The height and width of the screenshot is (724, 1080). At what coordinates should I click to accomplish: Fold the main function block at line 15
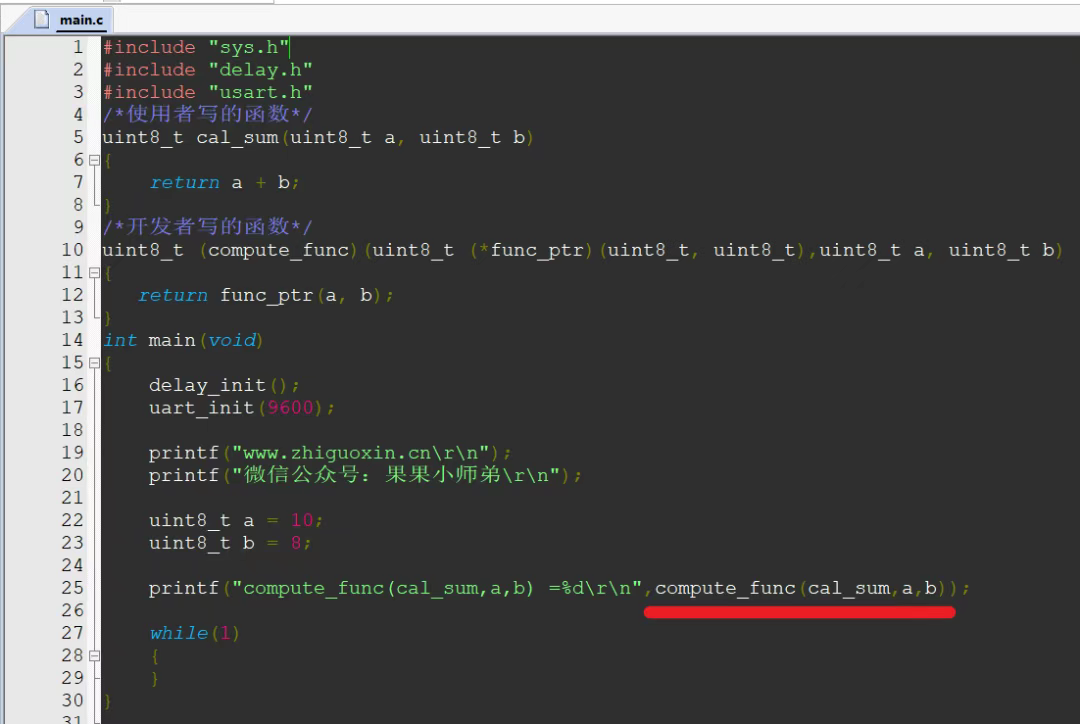(x=95, y=363)
